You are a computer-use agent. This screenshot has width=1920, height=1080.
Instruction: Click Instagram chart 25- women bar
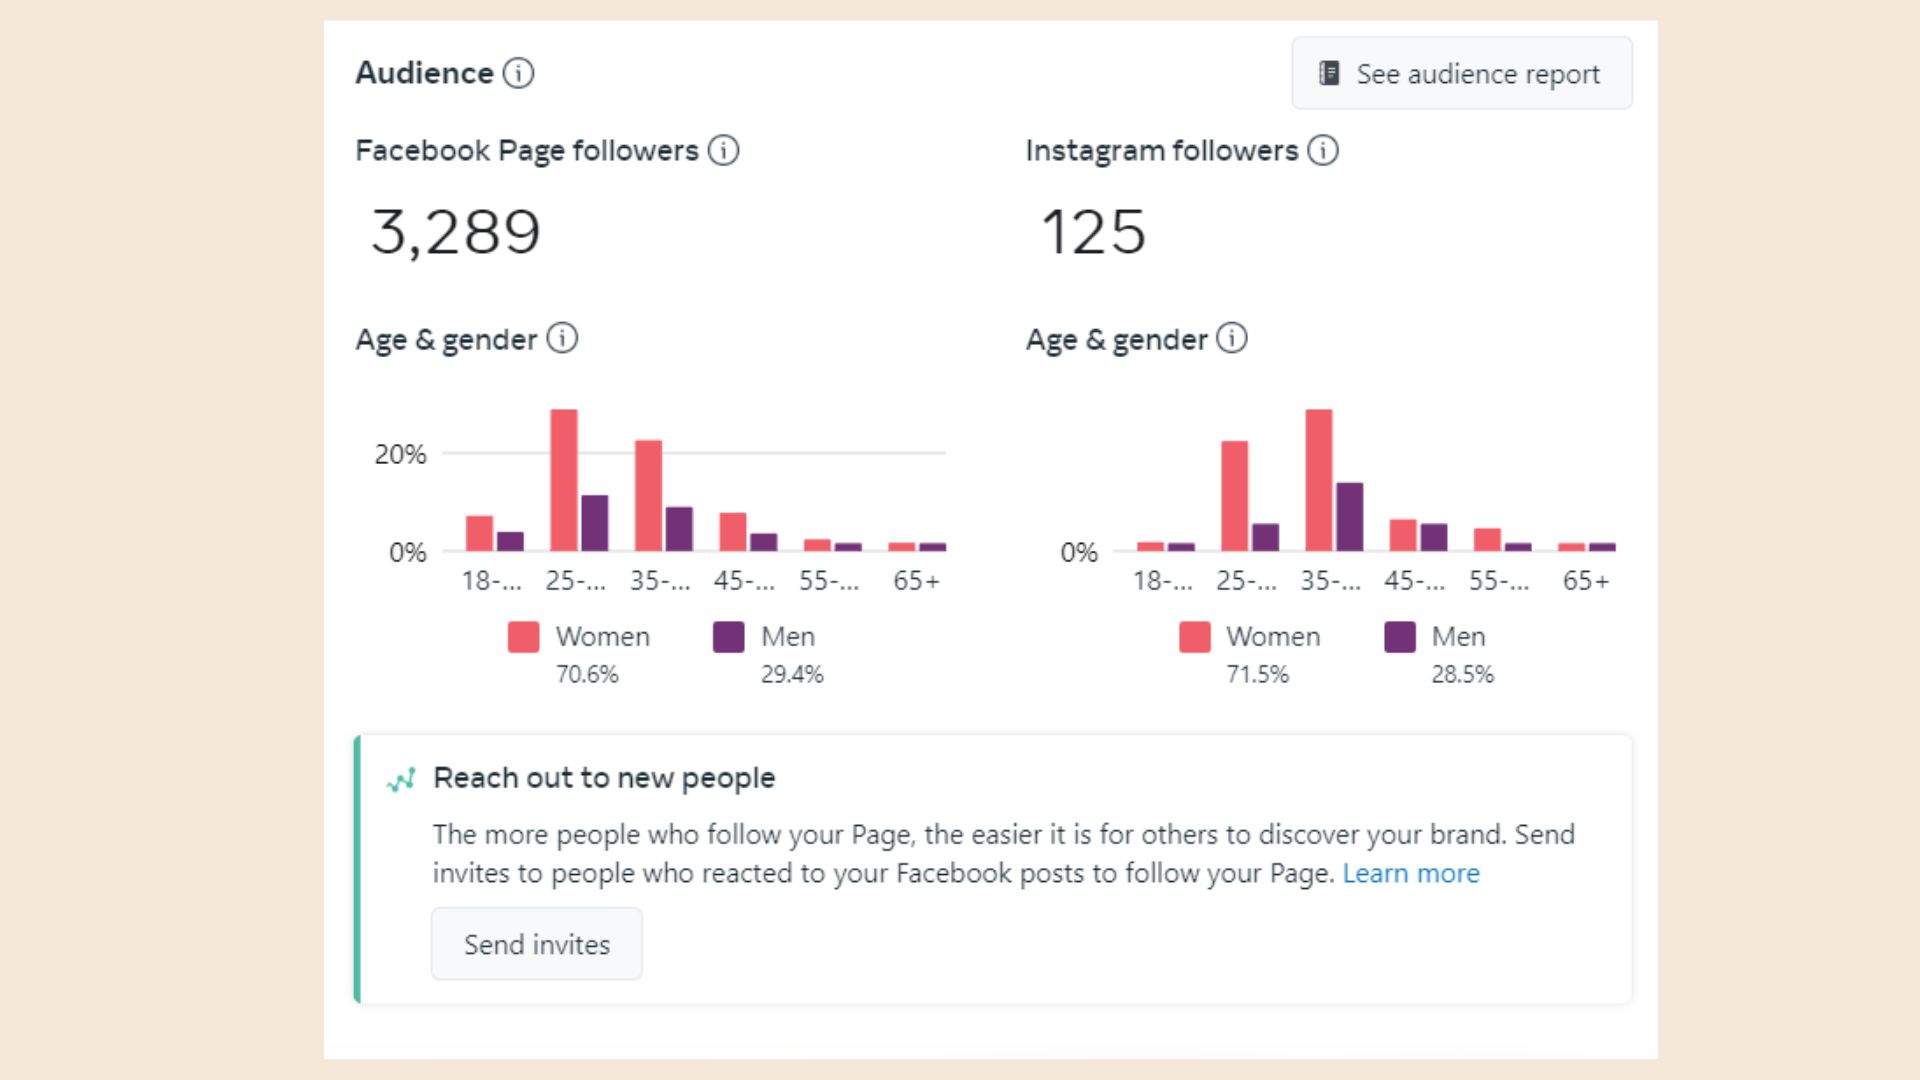1234,496
